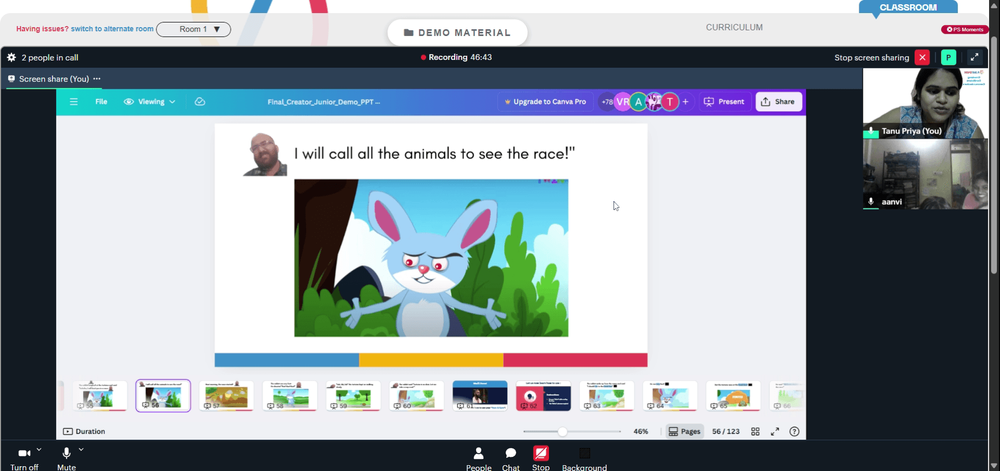Select slide 63 thumbnail
The image size is (1000, 471).
click(x=607, y=396)
